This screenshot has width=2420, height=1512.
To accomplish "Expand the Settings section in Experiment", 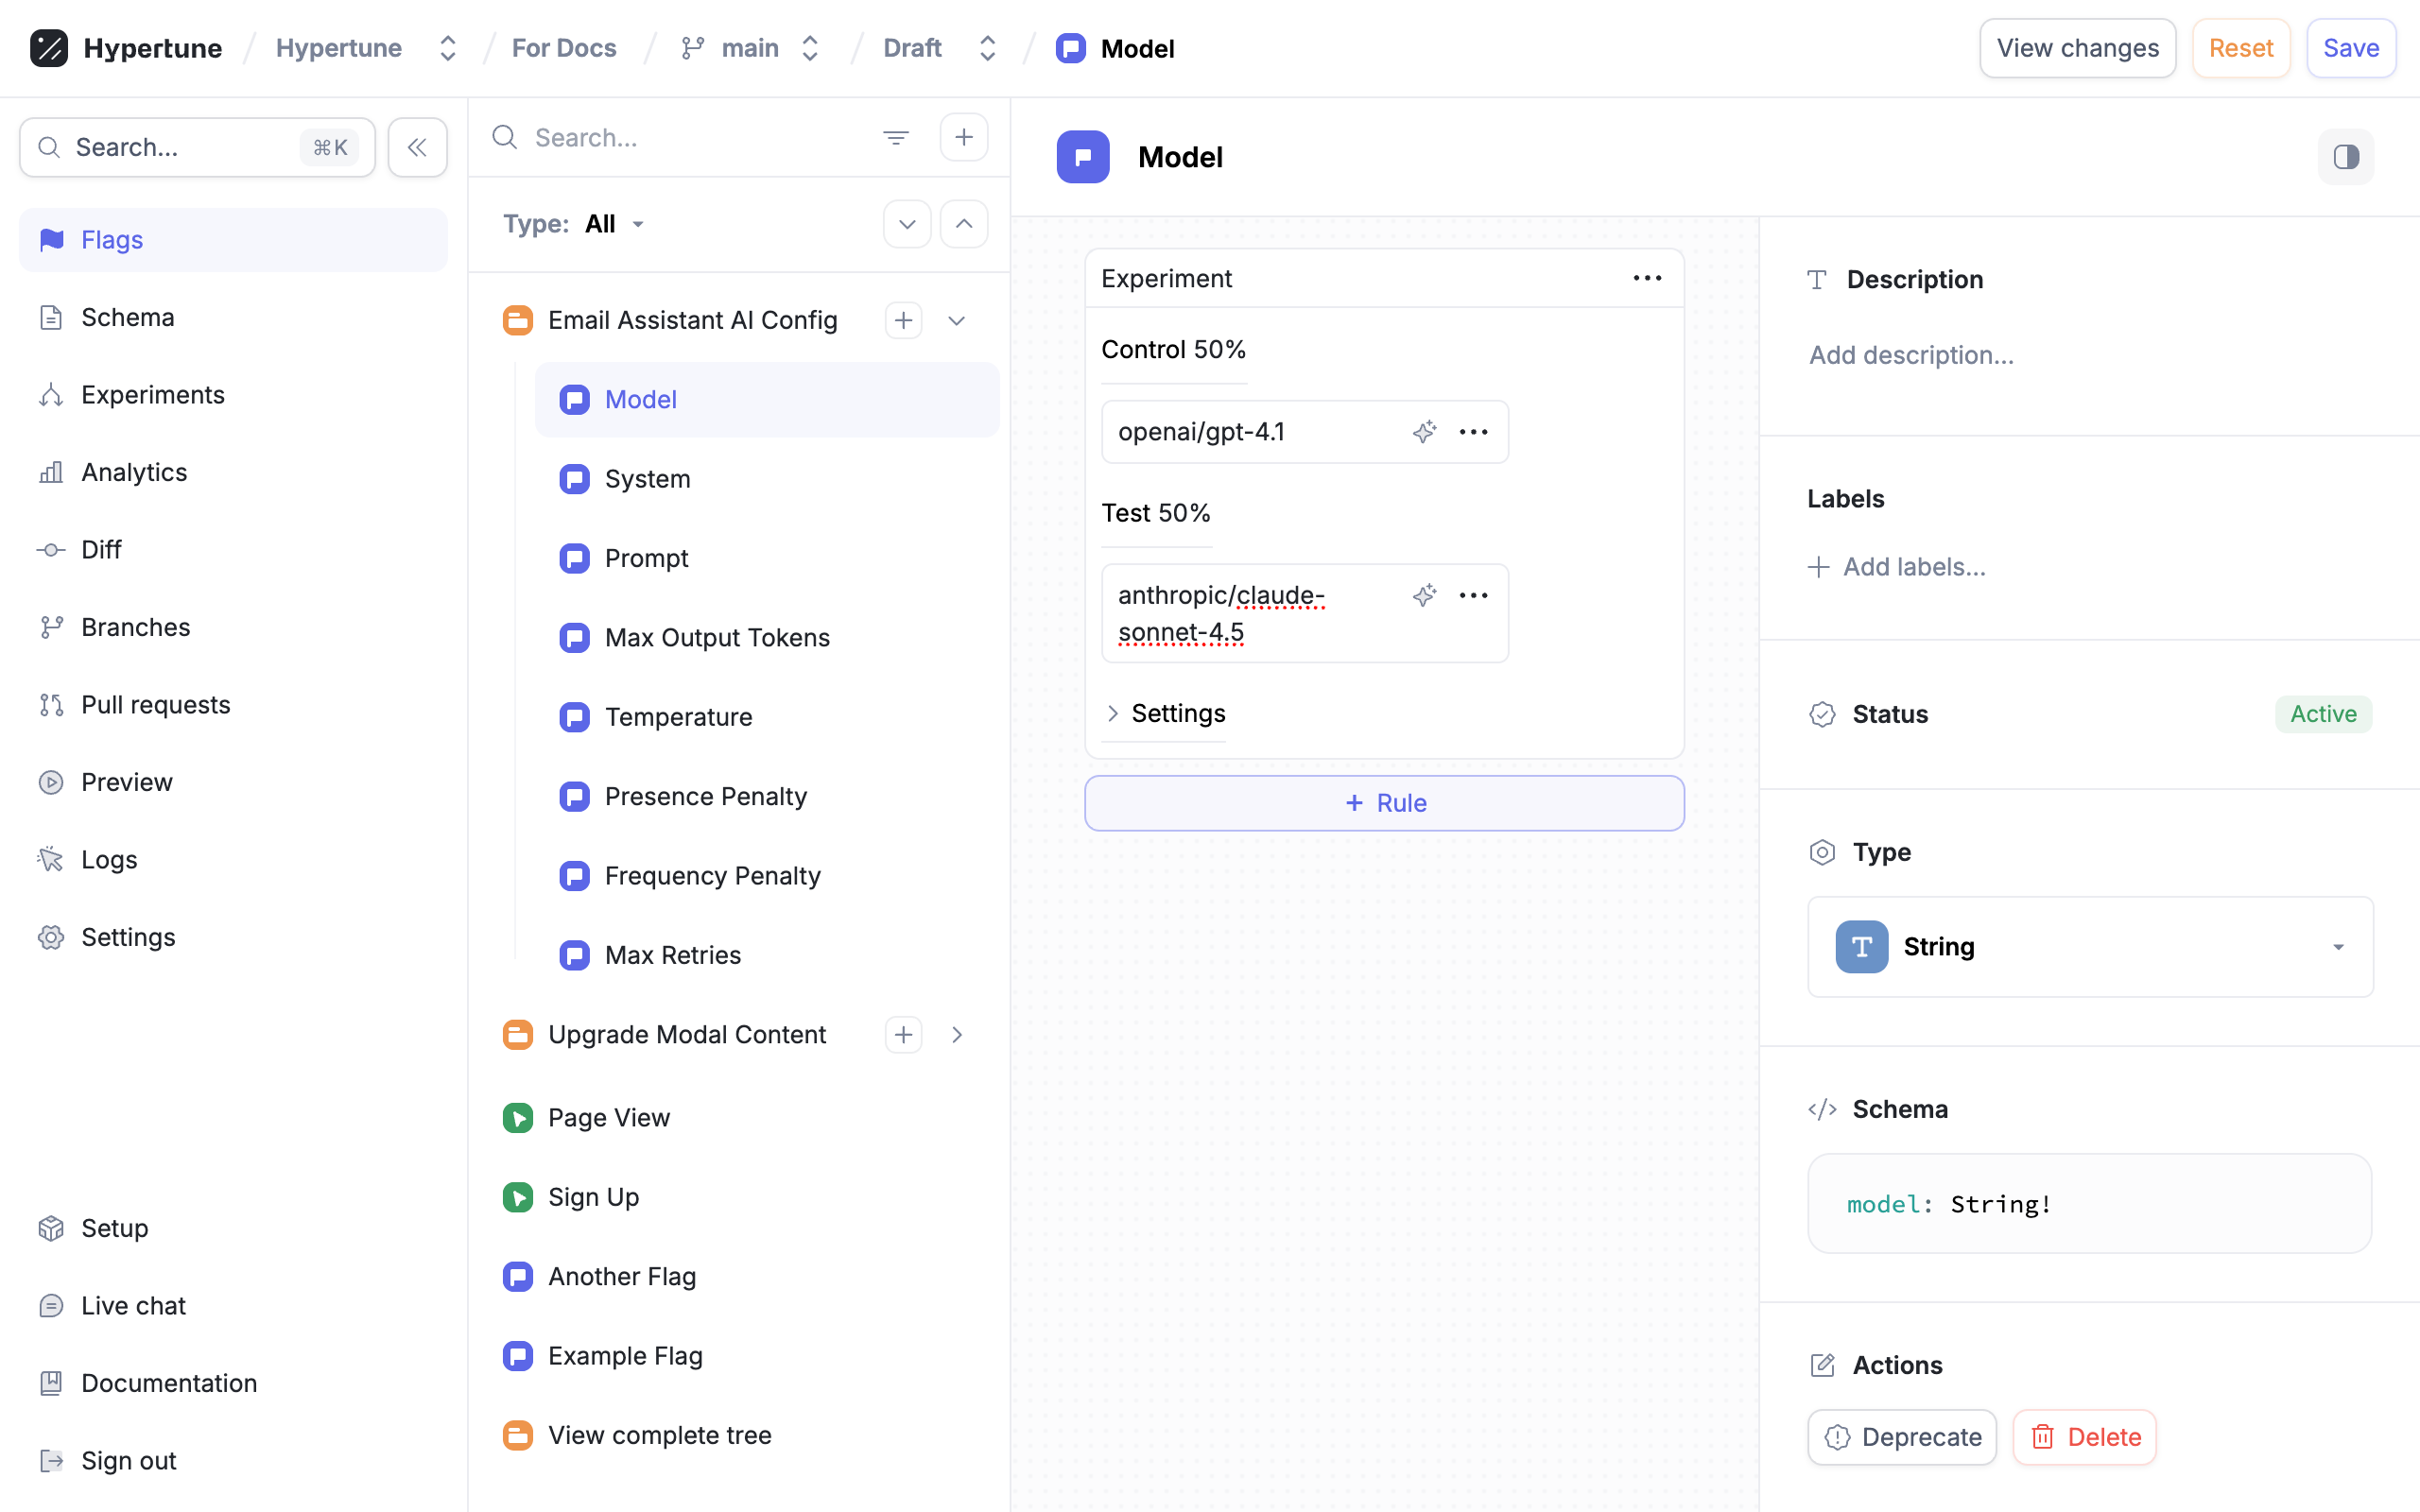I will pos(1164,713).
